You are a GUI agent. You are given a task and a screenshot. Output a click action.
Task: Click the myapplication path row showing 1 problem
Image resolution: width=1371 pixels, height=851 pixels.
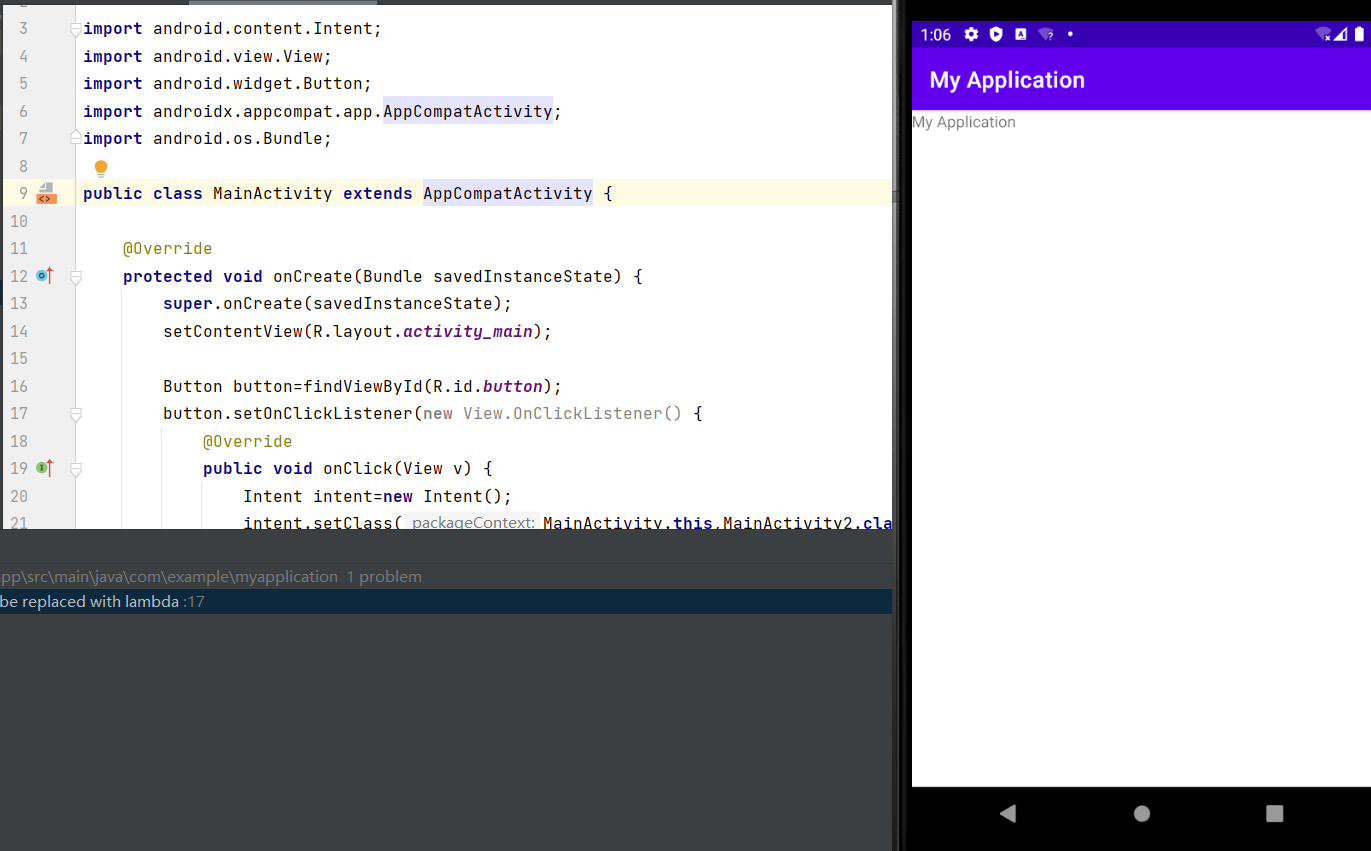click(x=446, y=576)
